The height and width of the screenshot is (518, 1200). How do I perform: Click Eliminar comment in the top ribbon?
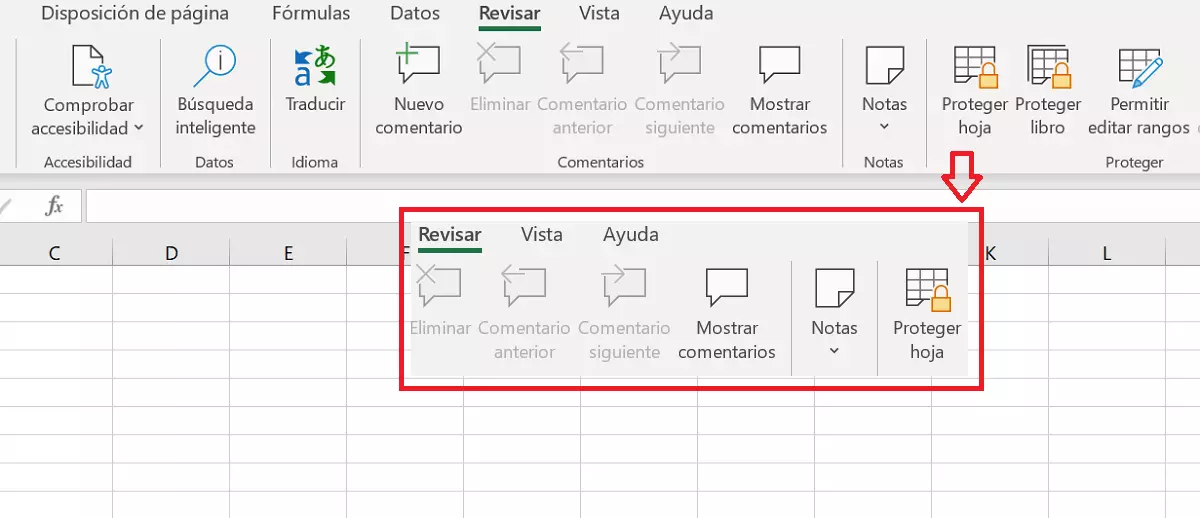[499, 80]
